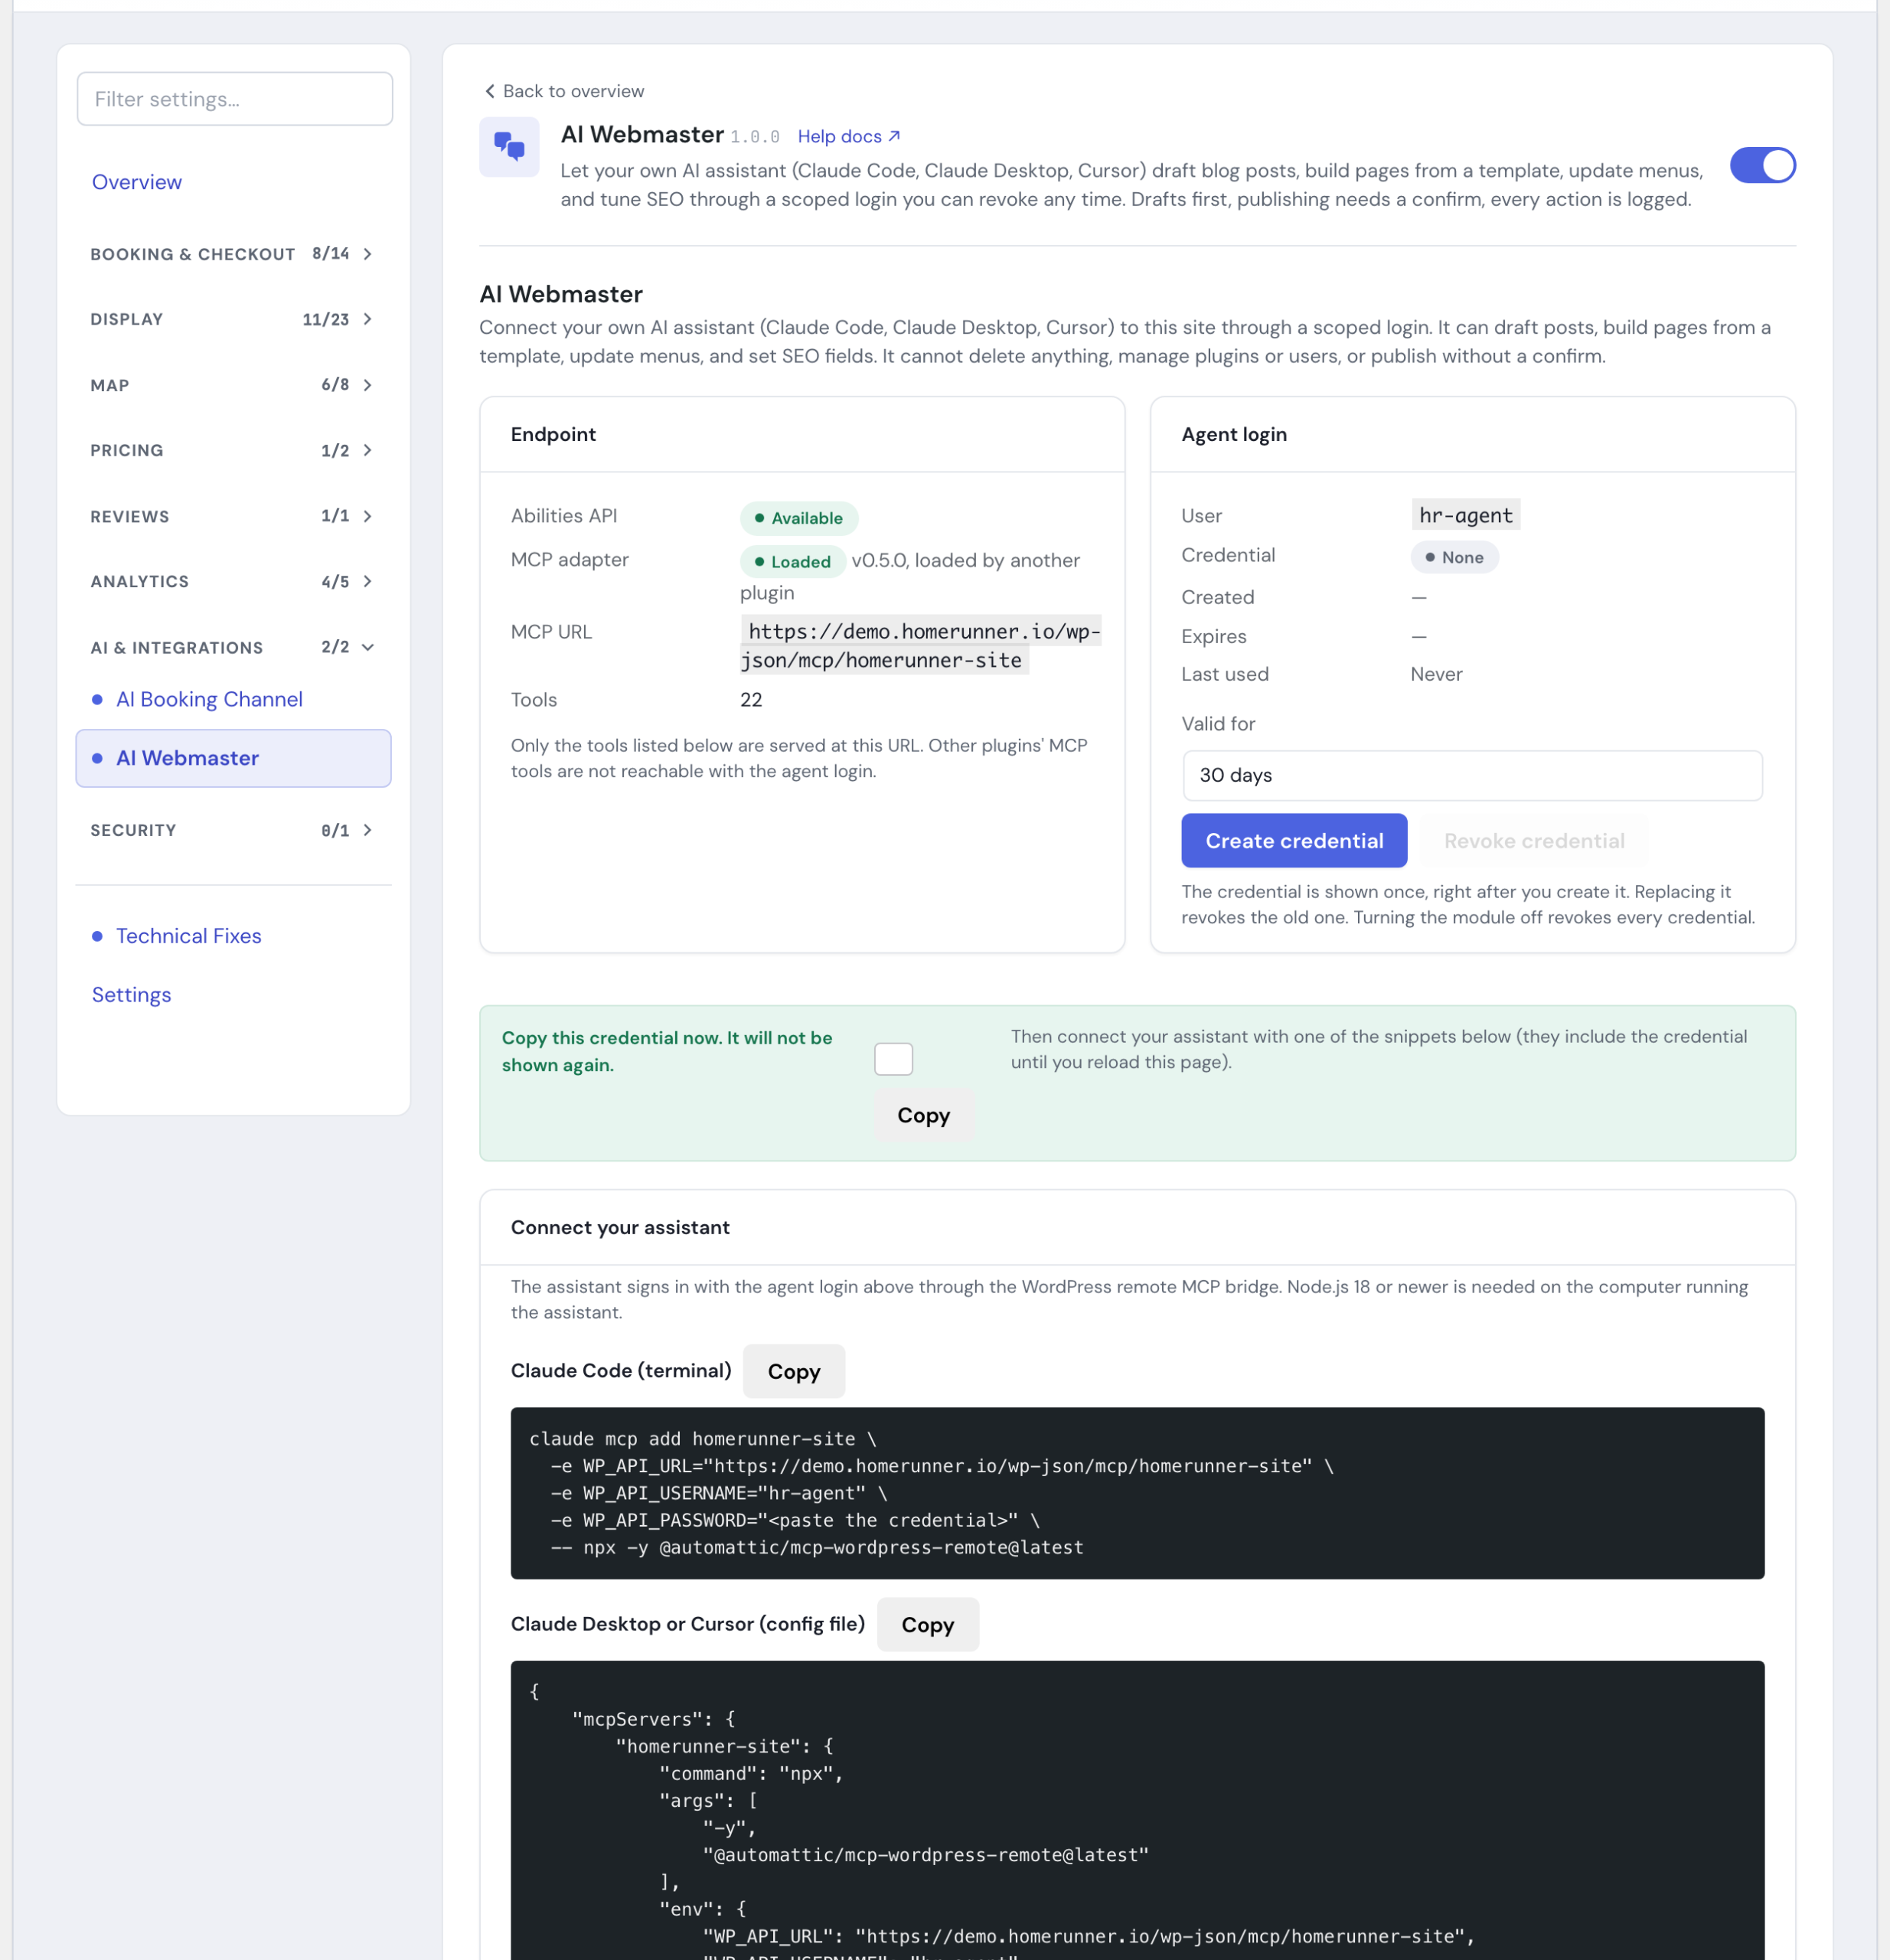This screenshot has width=1890, height=1960.
Task: Collapse the AI & Integrations section
Action: [x=233, y=647]
